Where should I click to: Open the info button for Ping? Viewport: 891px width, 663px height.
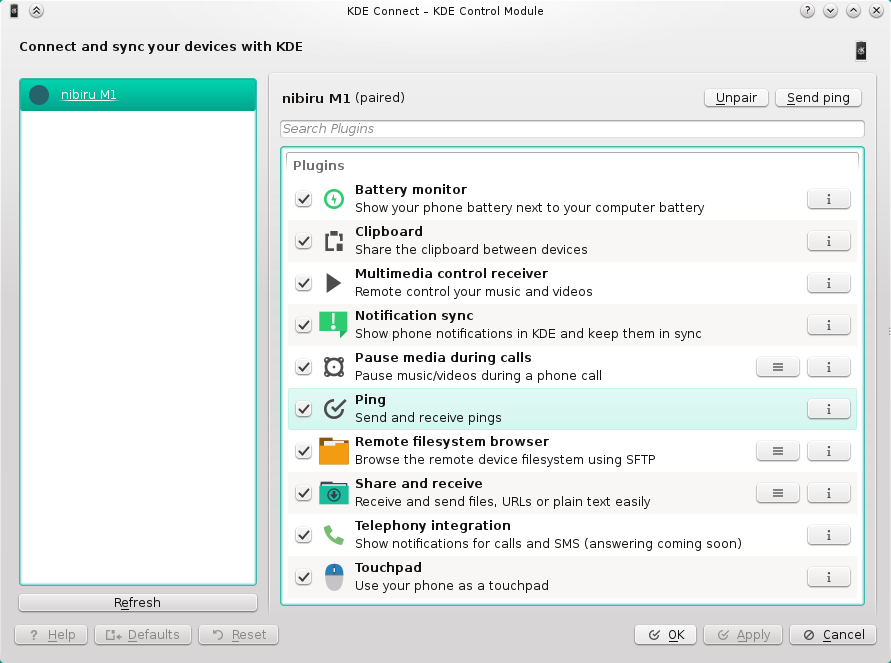pos(828,409)
